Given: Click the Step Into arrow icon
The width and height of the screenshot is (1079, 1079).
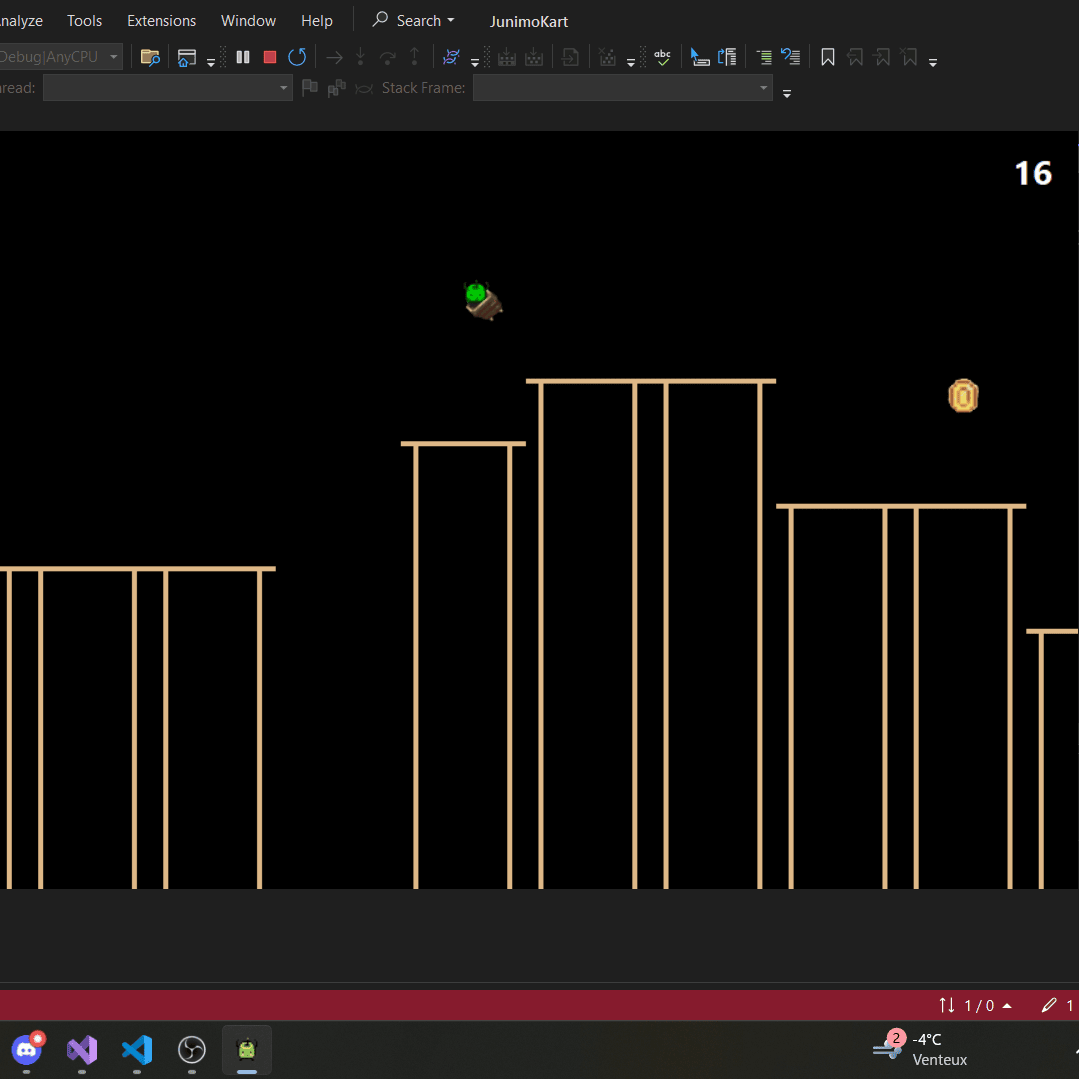Looking at the screenshot, I should pyautogui.click(x=360, y=57).
